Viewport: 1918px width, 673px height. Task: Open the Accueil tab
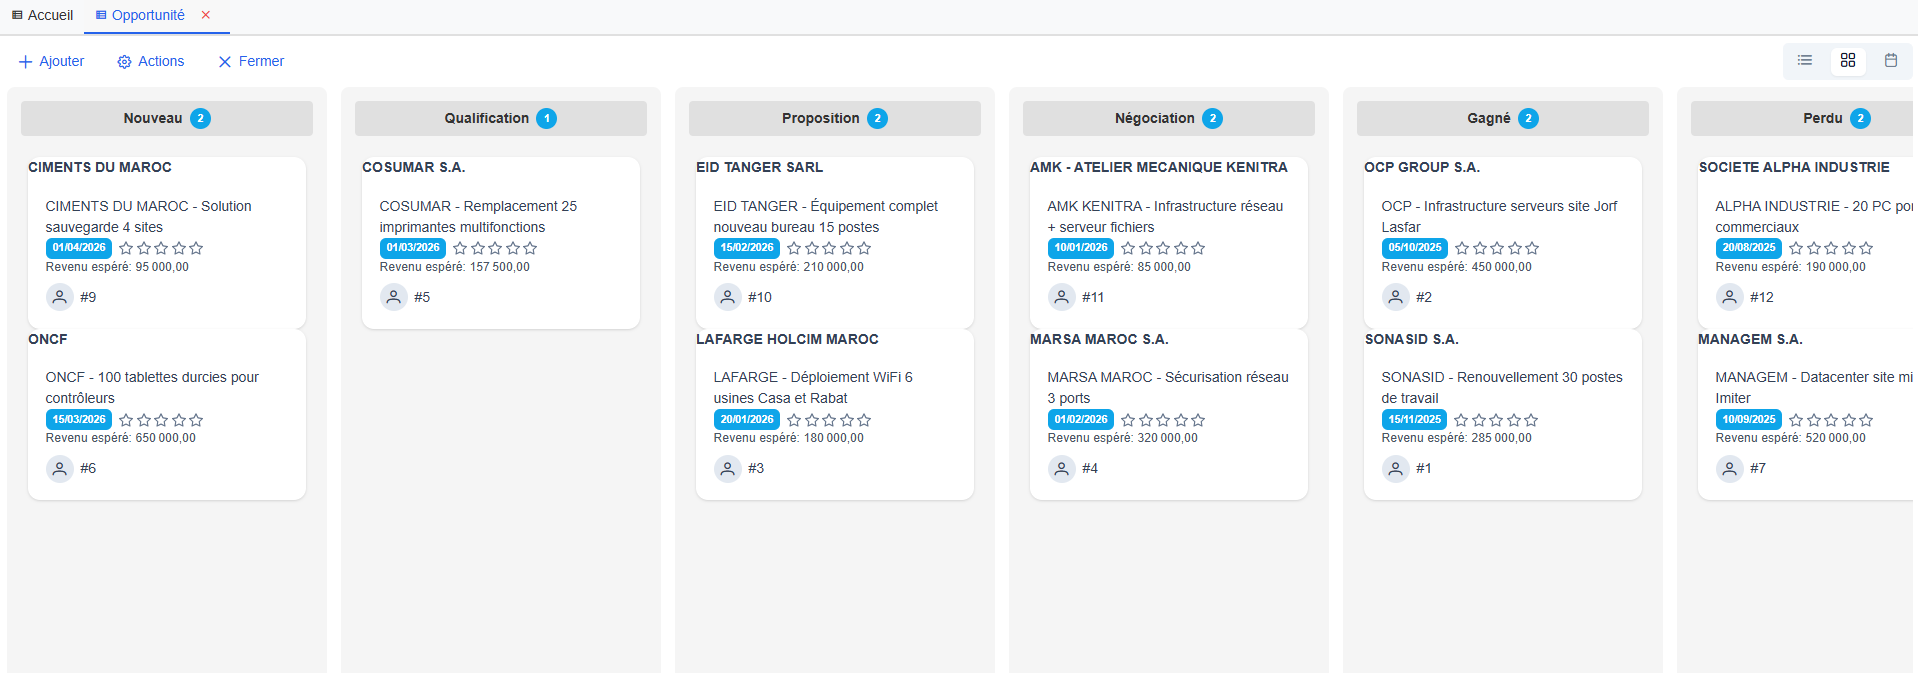(43, 15)
